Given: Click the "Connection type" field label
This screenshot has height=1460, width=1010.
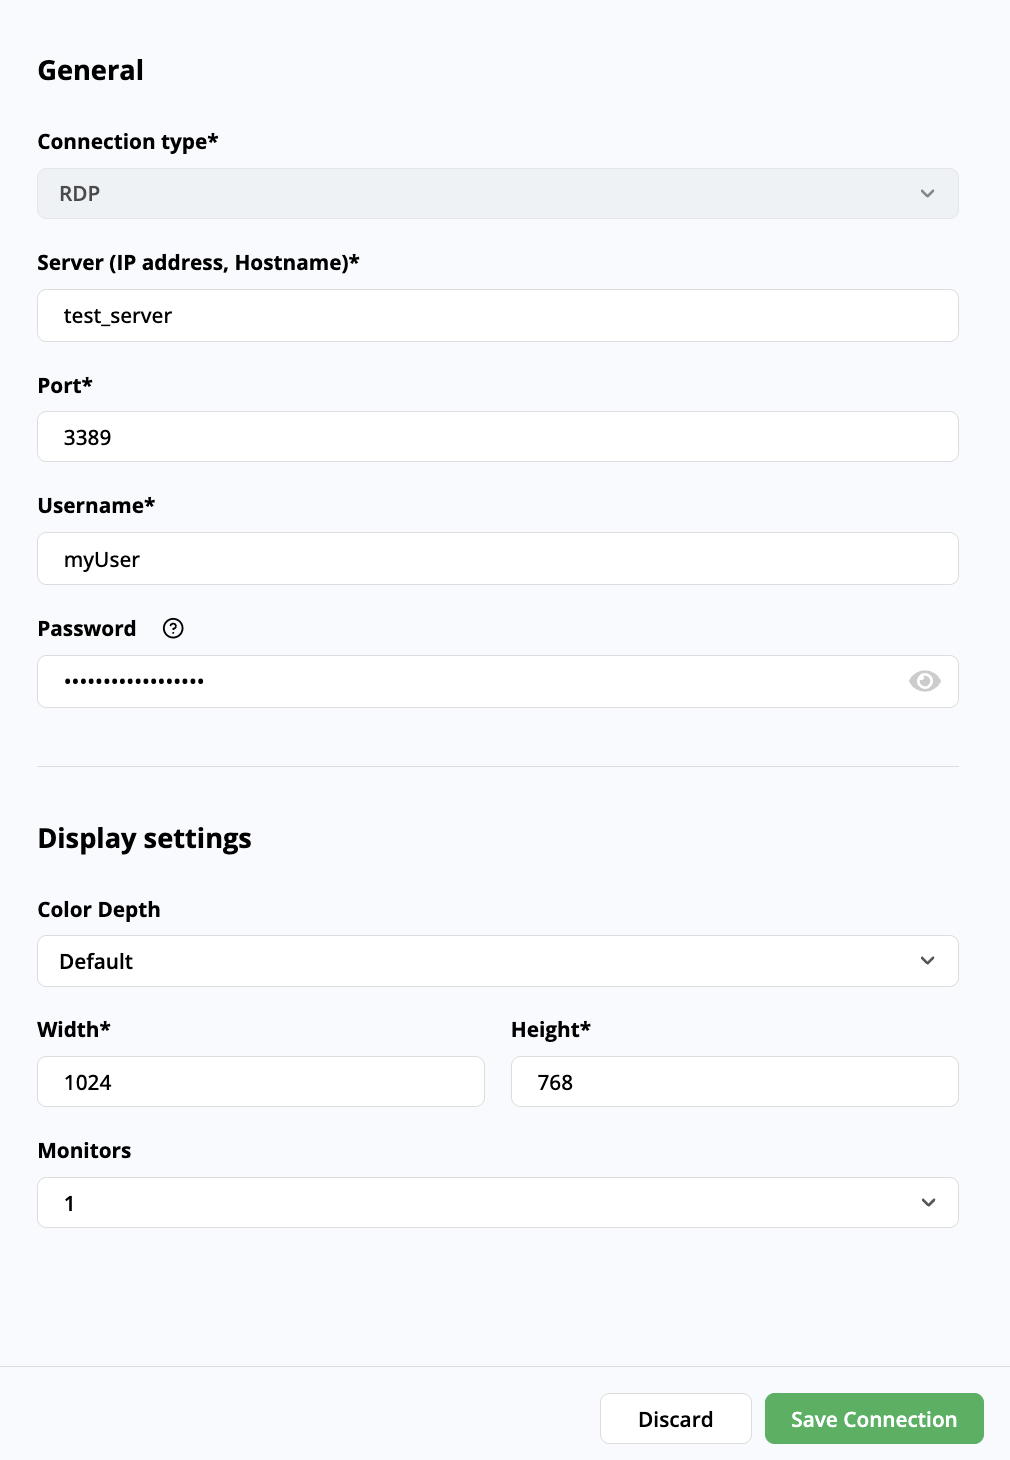Looking at the screenshot, I should (x=127, y=142).
